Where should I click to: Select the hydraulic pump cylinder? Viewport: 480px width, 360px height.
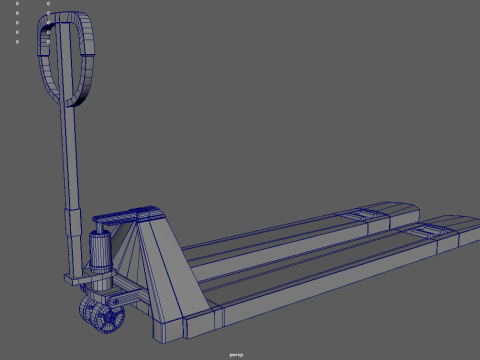coord(100,252)
